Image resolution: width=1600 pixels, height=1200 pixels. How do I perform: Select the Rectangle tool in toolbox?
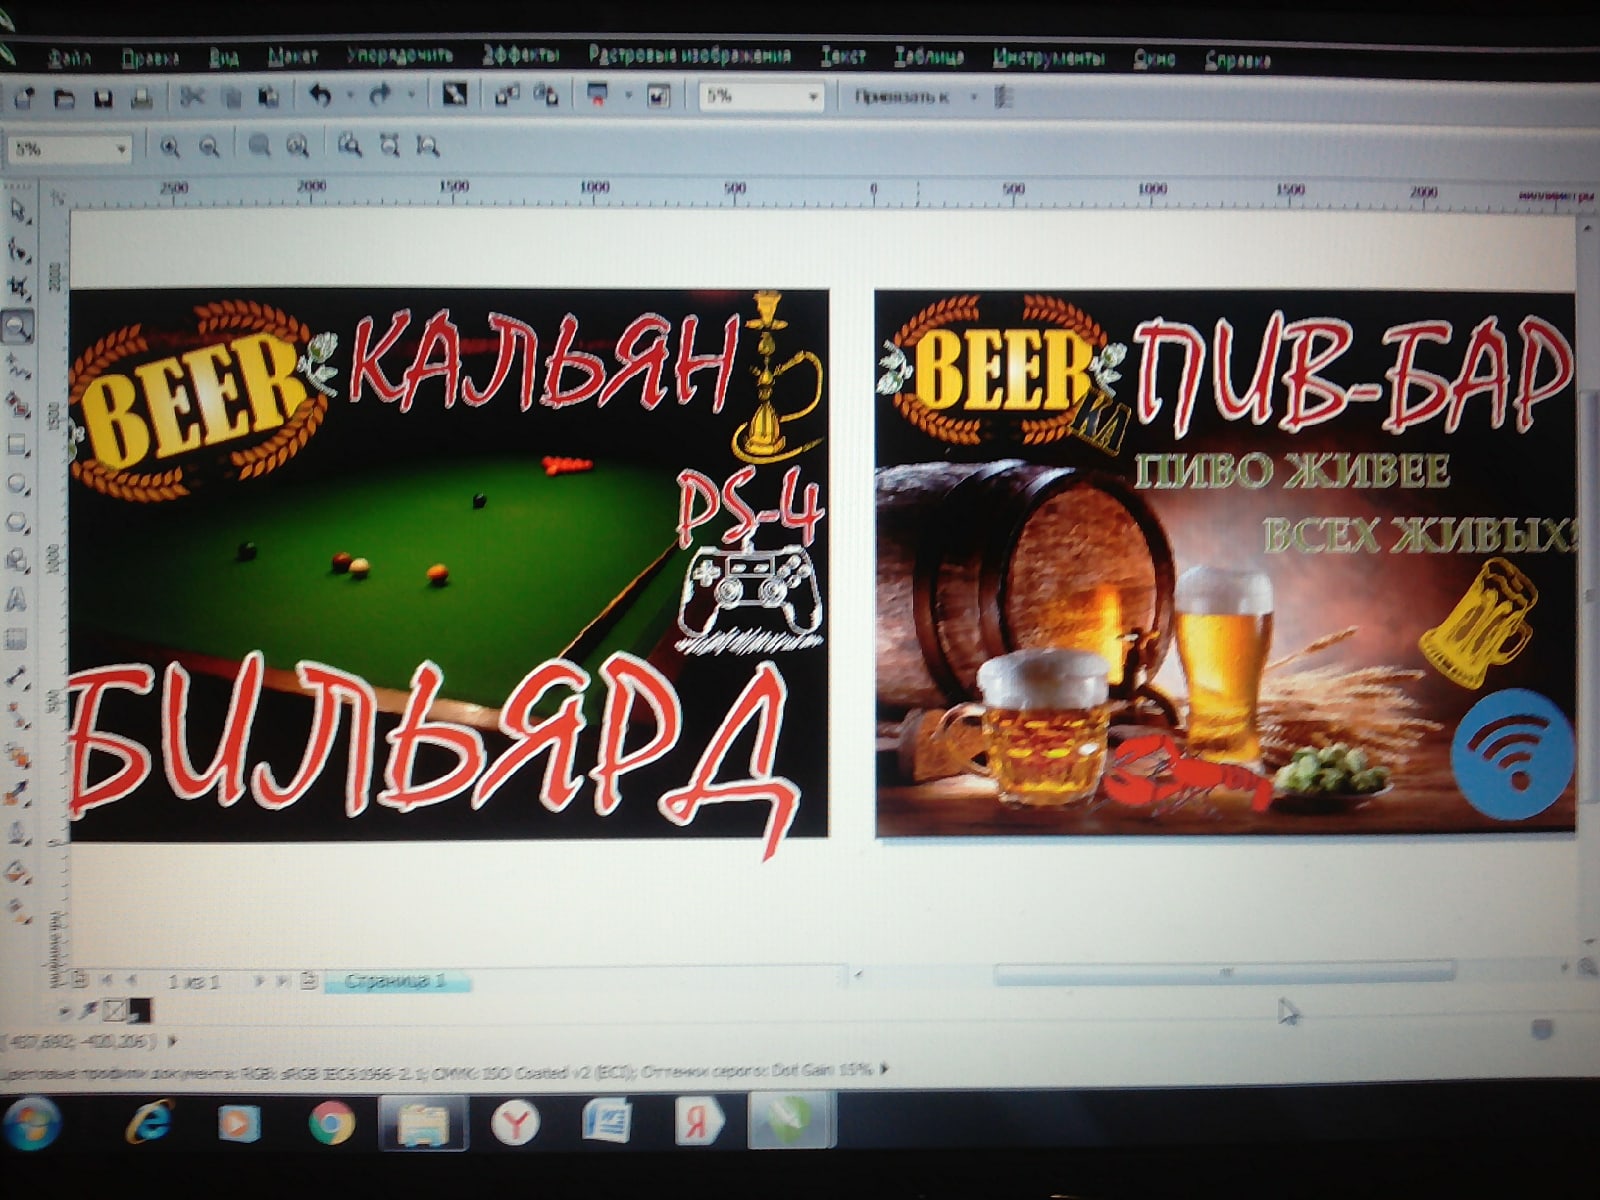[18, 444]
